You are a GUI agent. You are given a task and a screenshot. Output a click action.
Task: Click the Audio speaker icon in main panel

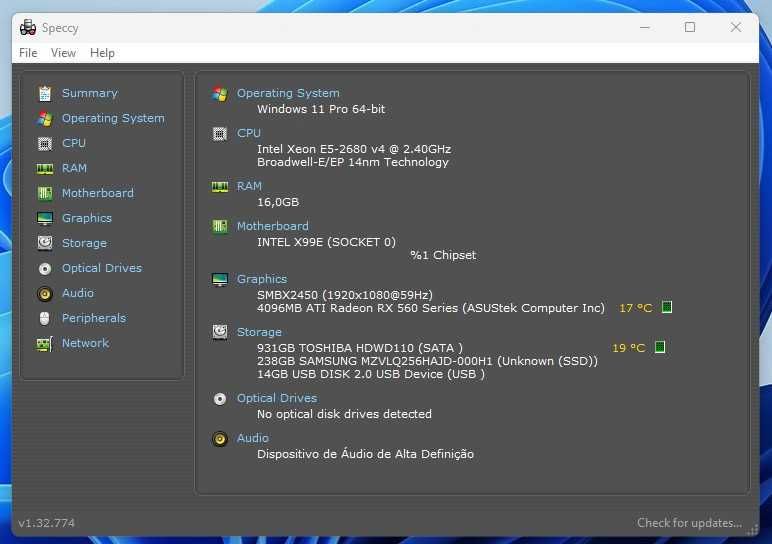point(220,438)
